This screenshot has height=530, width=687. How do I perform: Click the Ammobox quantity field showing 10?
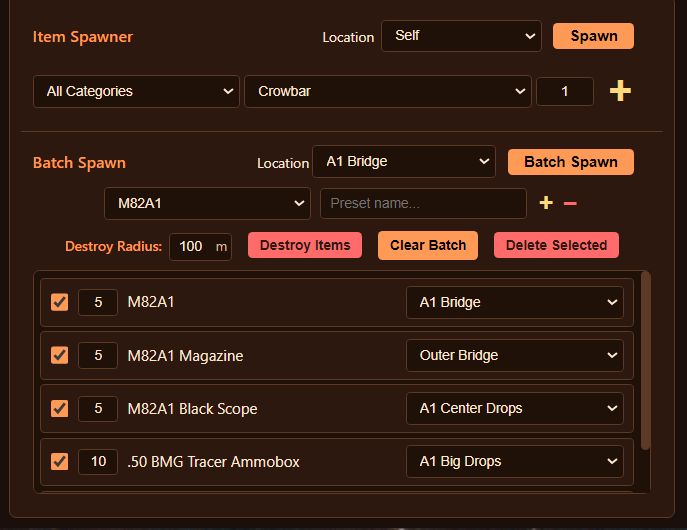[98, 461]
